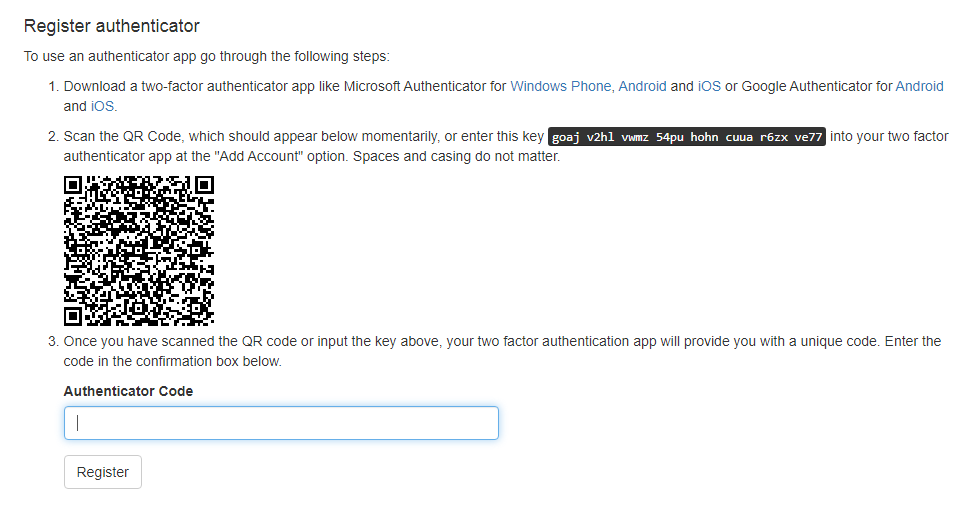The width and height of the screenshot is (980, 510).
Task: Click the QR code image
Action: point(139,252)
